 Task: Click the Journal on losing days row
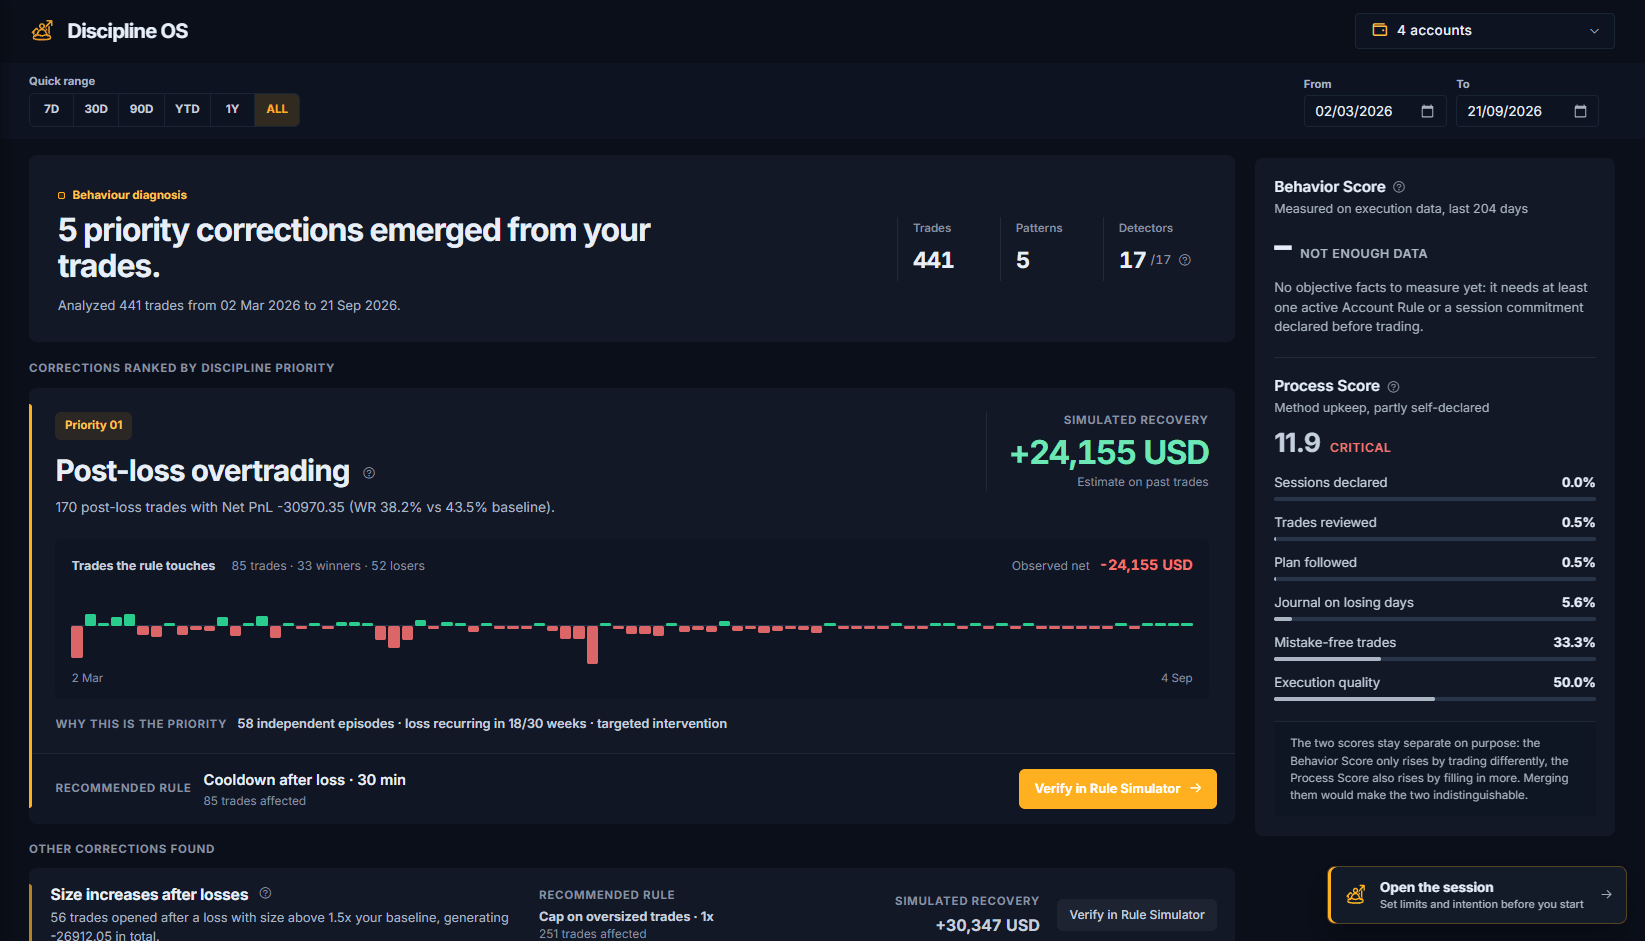coord(1434,606)
